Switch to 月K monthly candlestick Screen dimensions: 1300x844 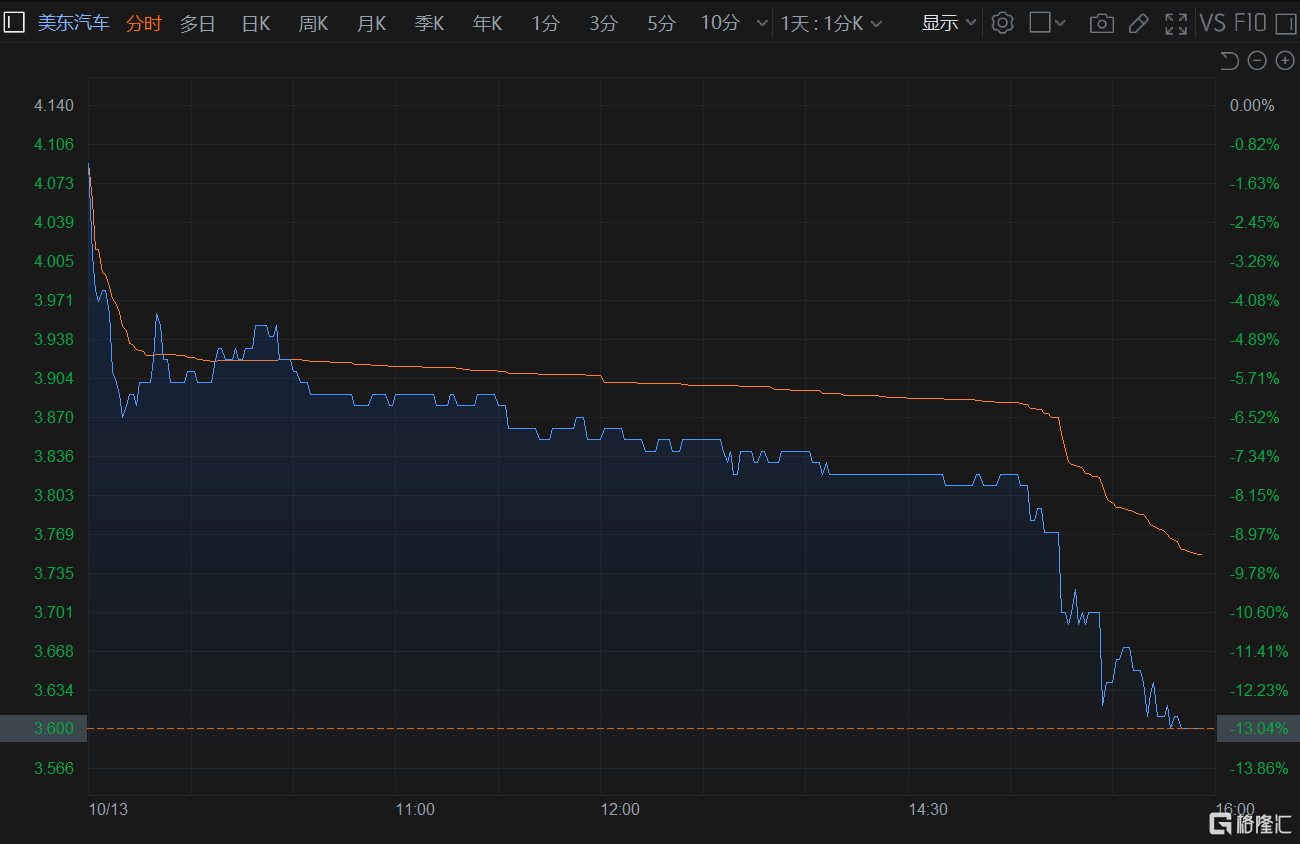[x=371, y=23]
